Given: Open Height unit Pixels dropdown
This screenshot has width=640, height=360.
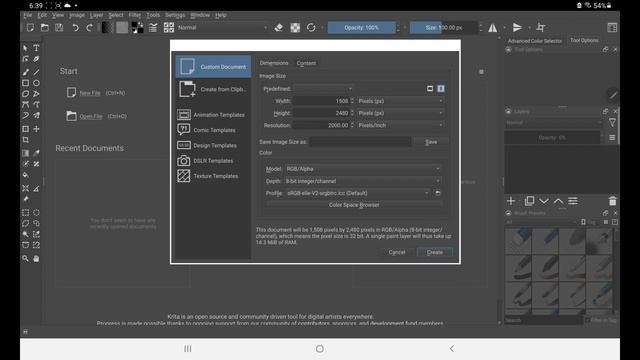Looking at the screenshot, I should click(400, 113).
